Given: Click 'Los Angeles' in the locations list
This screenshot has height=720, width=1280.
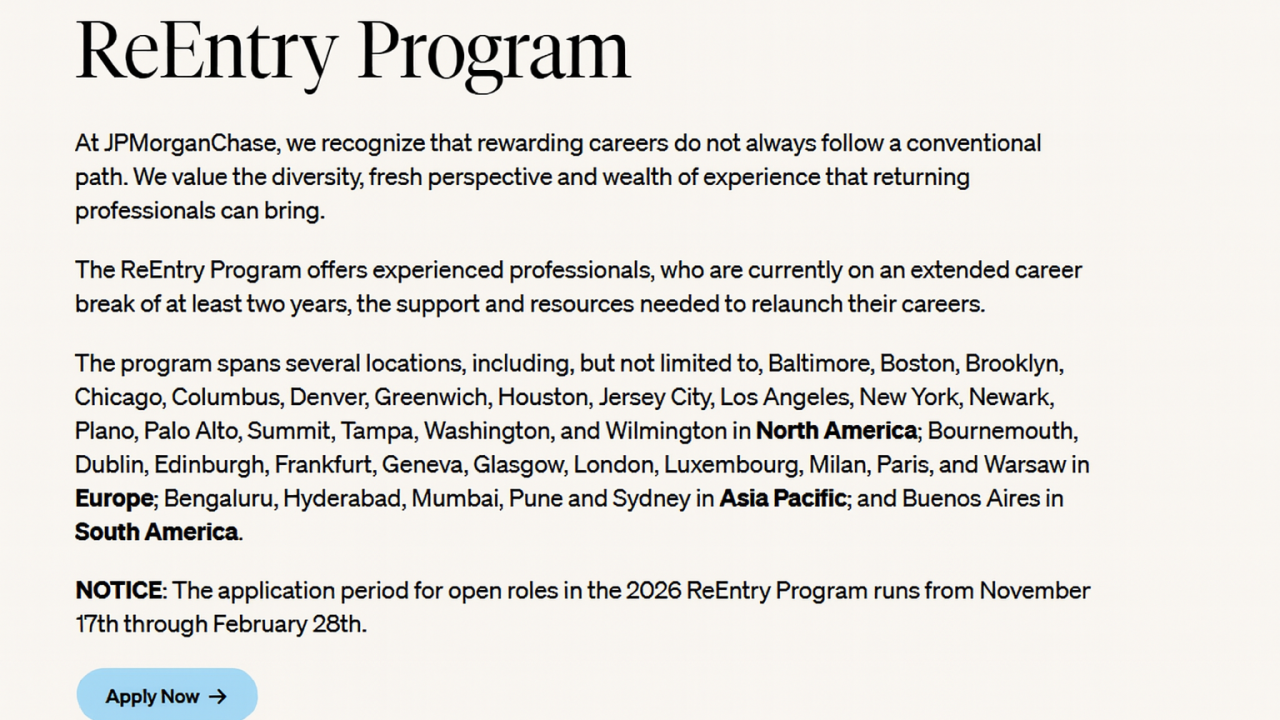Looking at the screenshot, I should coord(784,397).
